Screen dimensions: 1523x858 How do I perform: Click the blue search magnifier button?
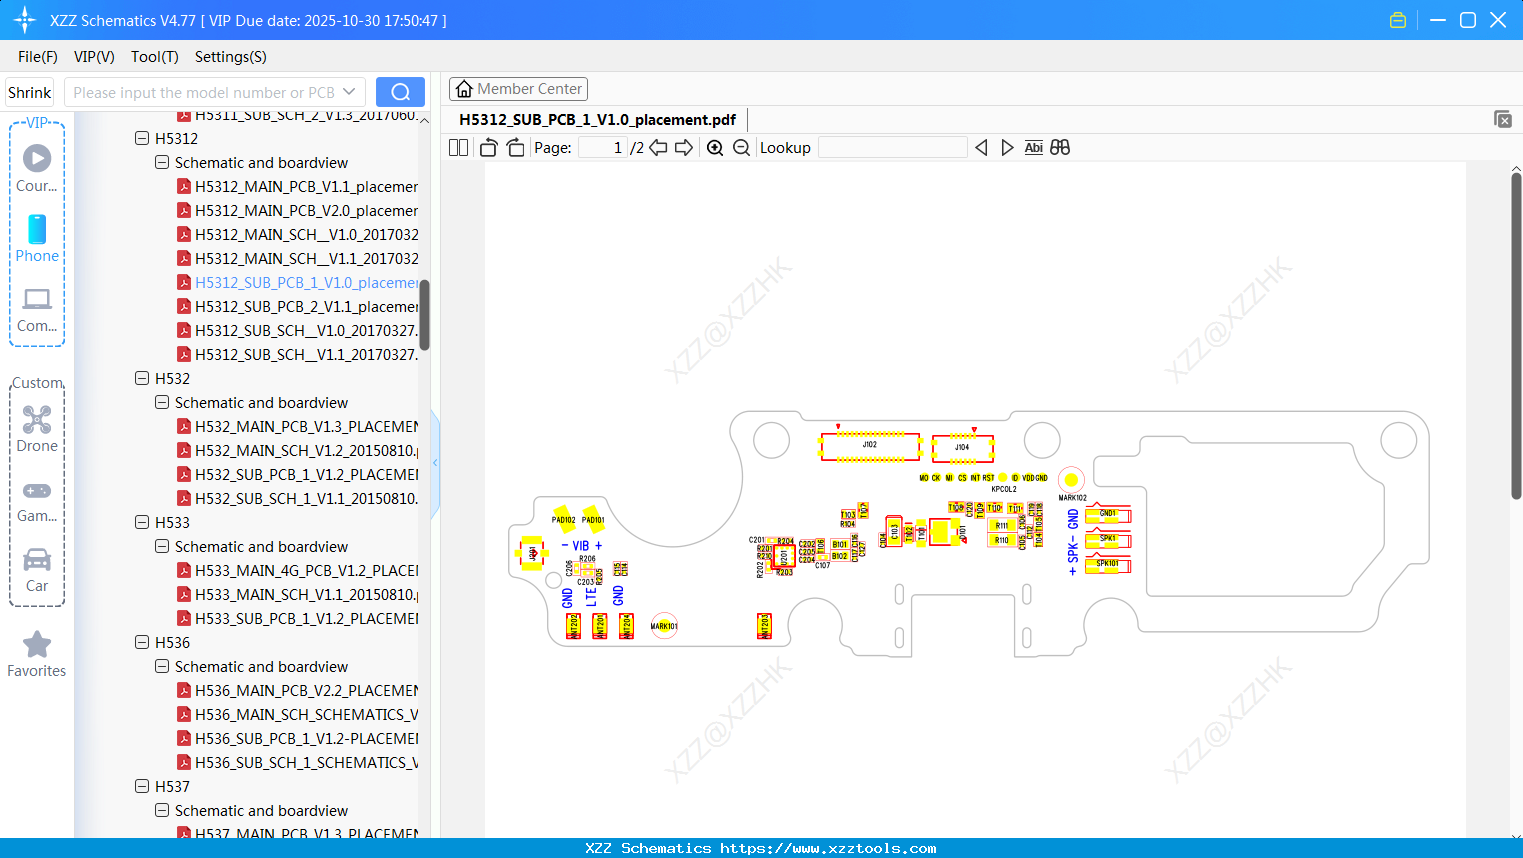[399, 91]
